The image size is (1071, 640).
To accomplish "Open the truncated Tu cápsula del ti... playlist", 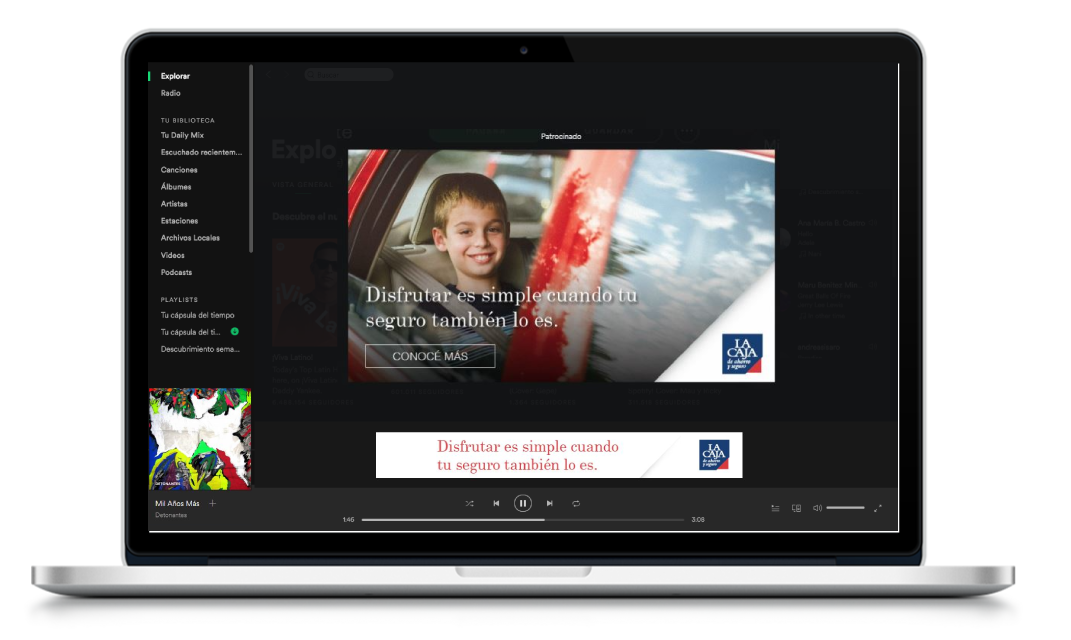I will tap(191, 332).
